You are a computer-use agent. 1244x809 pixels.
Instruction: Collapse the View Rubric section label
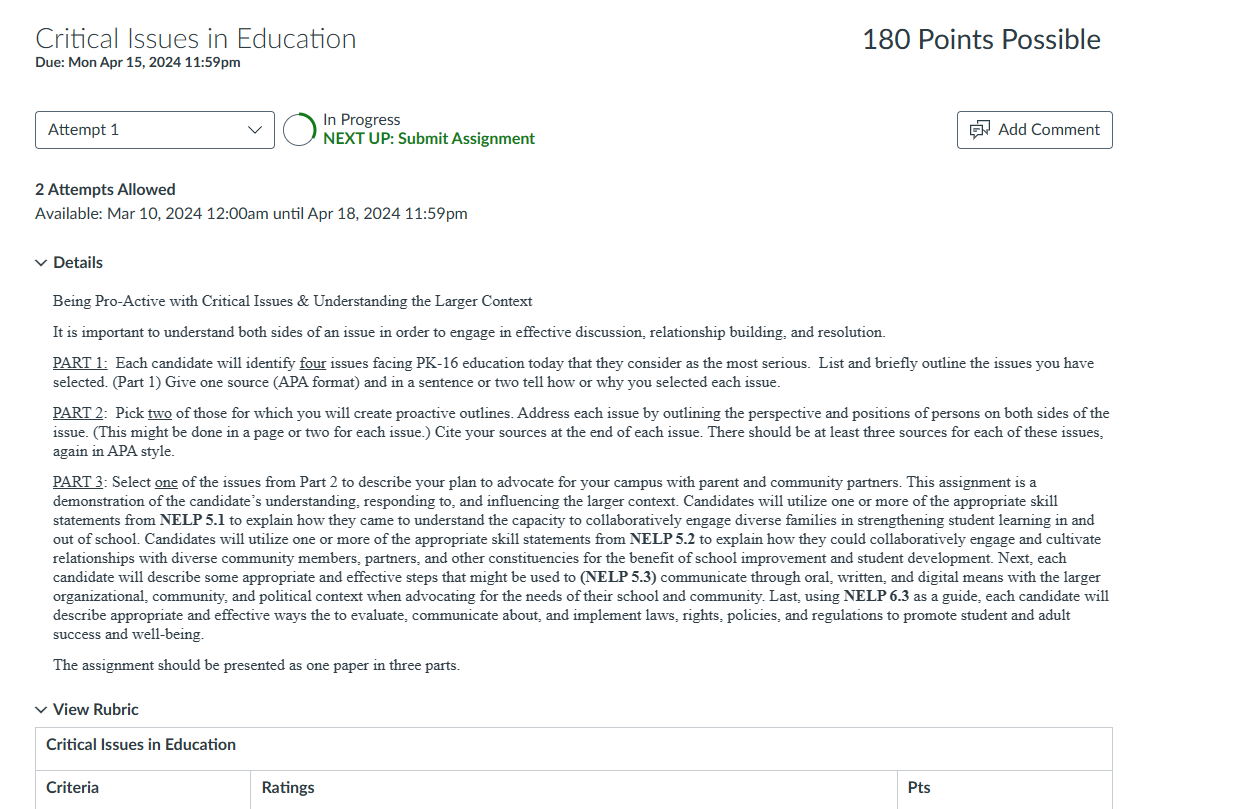(x=96, y=710)
